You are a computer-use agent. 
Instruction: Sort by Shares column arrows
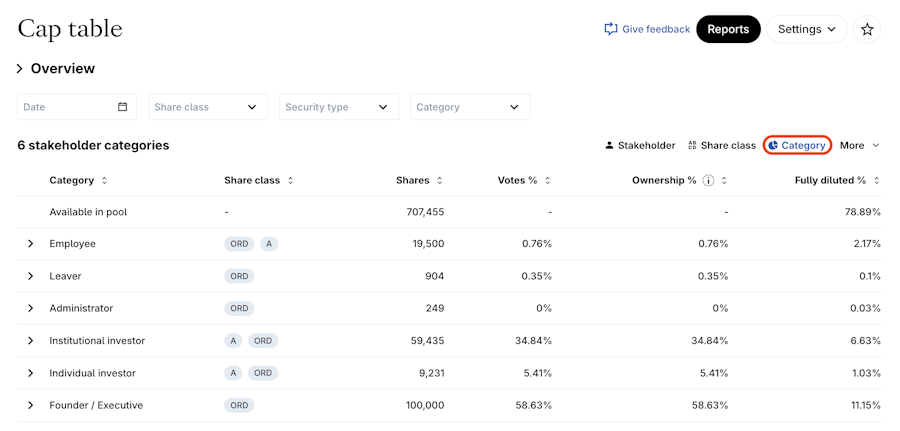tap(439, 181)
